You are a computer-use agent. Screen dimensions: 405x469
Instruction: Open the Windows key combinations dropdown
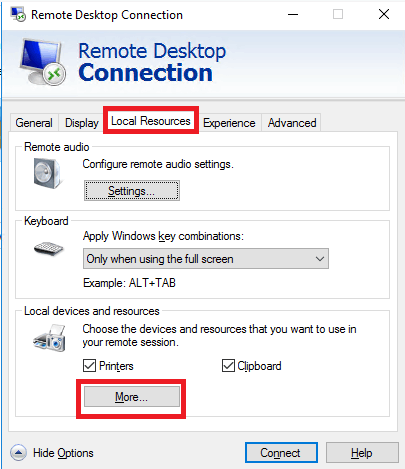[206, 259]
